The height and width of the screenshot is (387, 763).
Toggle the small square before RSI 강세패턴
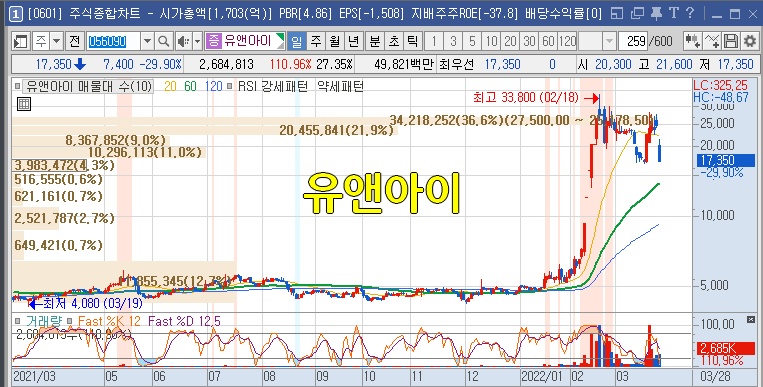point(230,87)
